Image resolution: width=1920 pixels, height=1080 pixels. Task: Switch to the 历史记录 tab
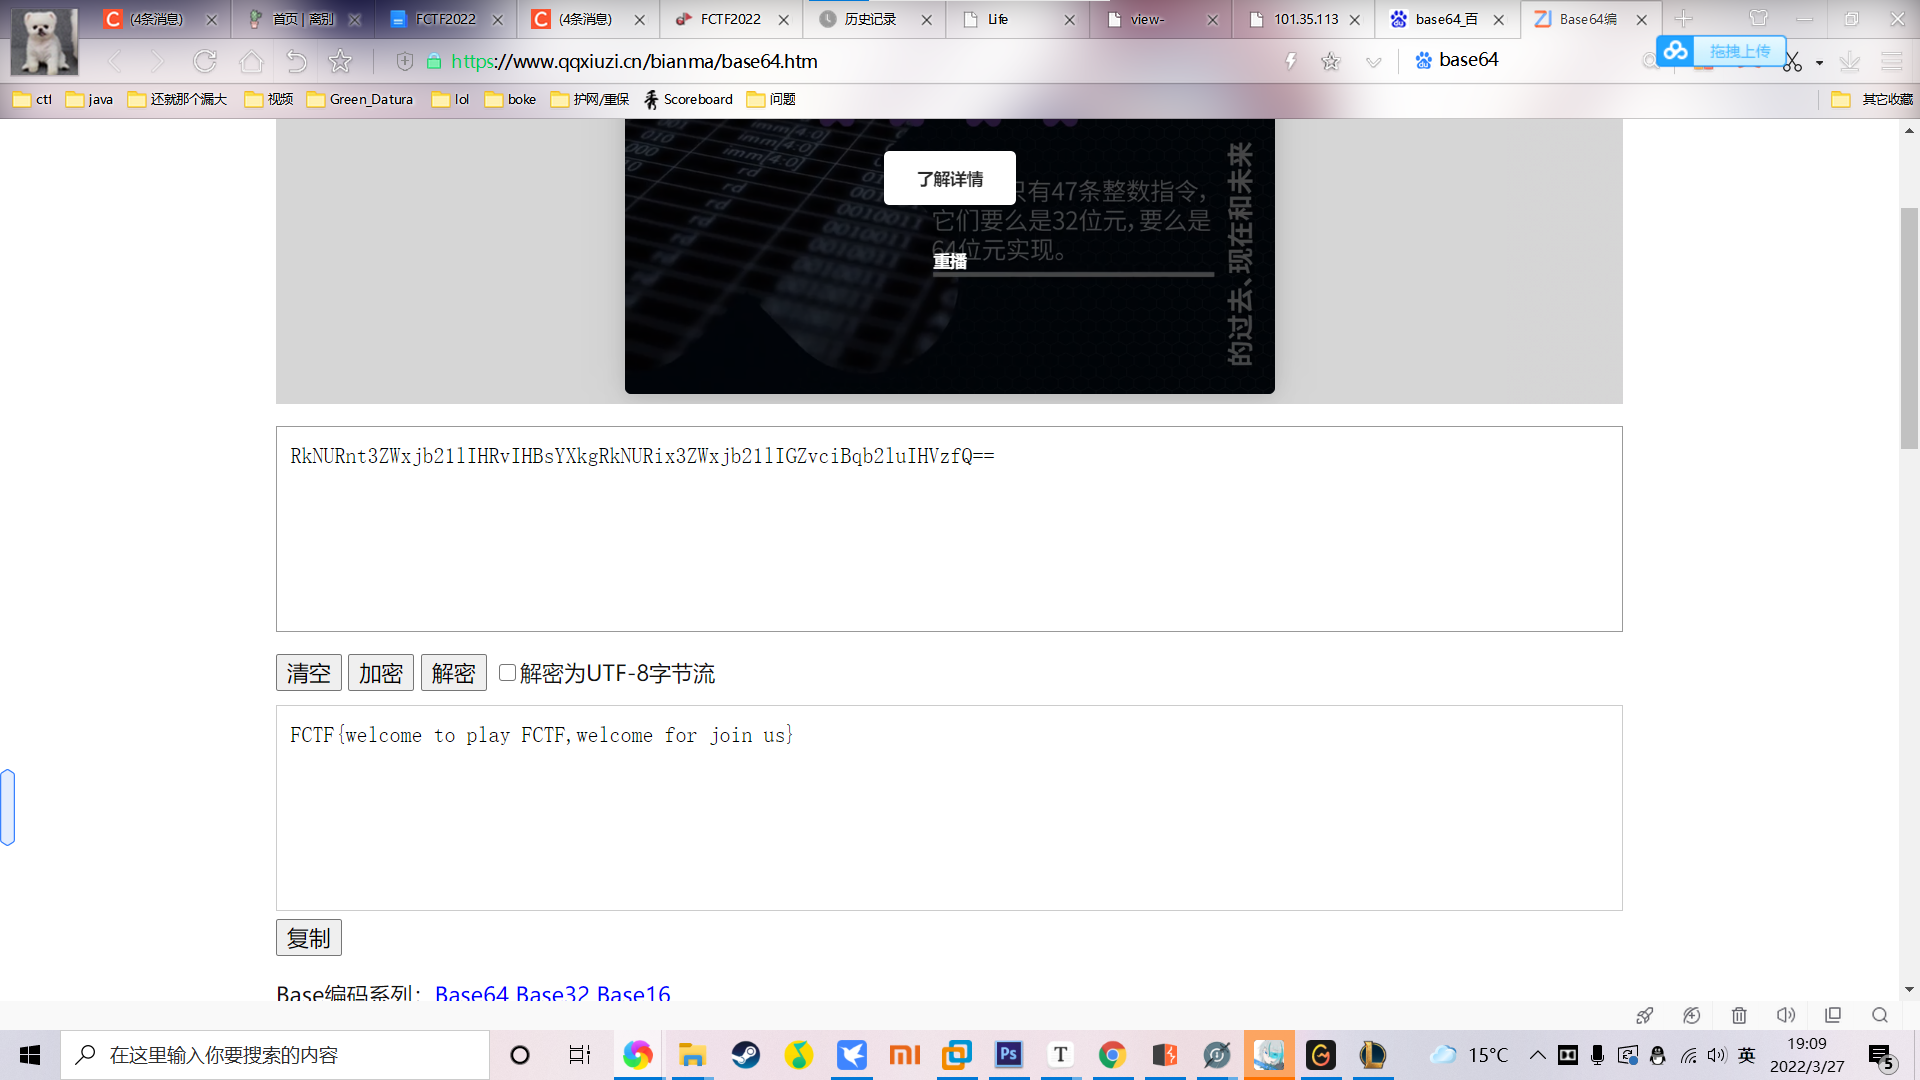tap(870, 19)
